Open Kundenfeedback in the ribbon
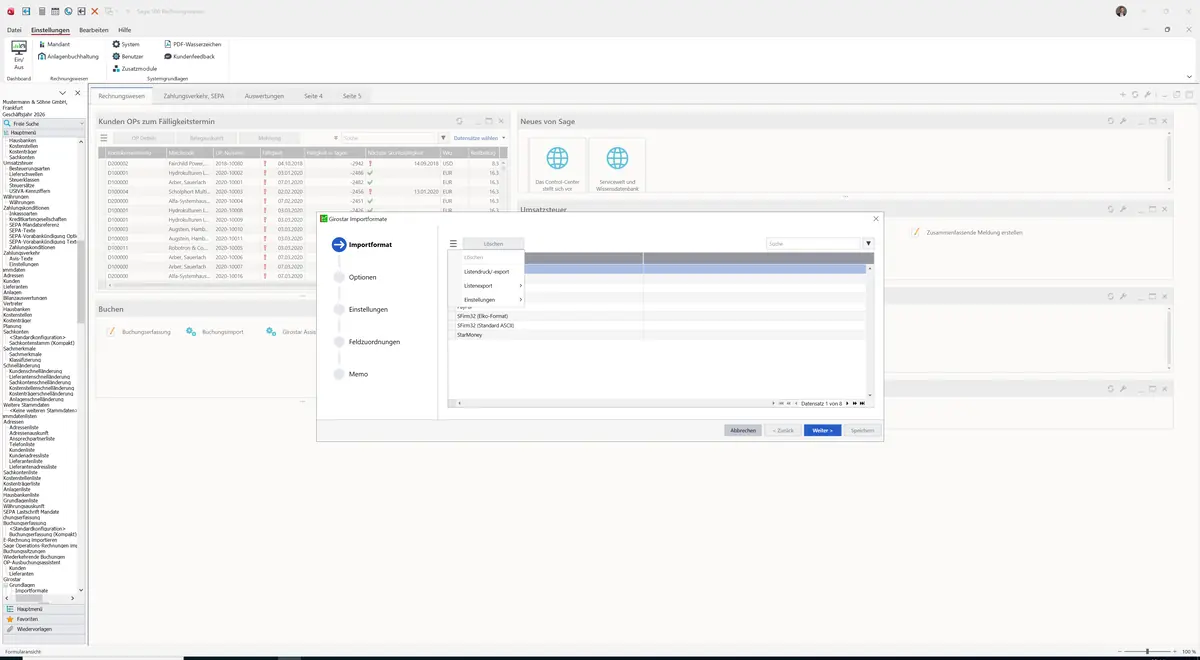This screenshot has width=1200, height=660. tap(189, 56)
